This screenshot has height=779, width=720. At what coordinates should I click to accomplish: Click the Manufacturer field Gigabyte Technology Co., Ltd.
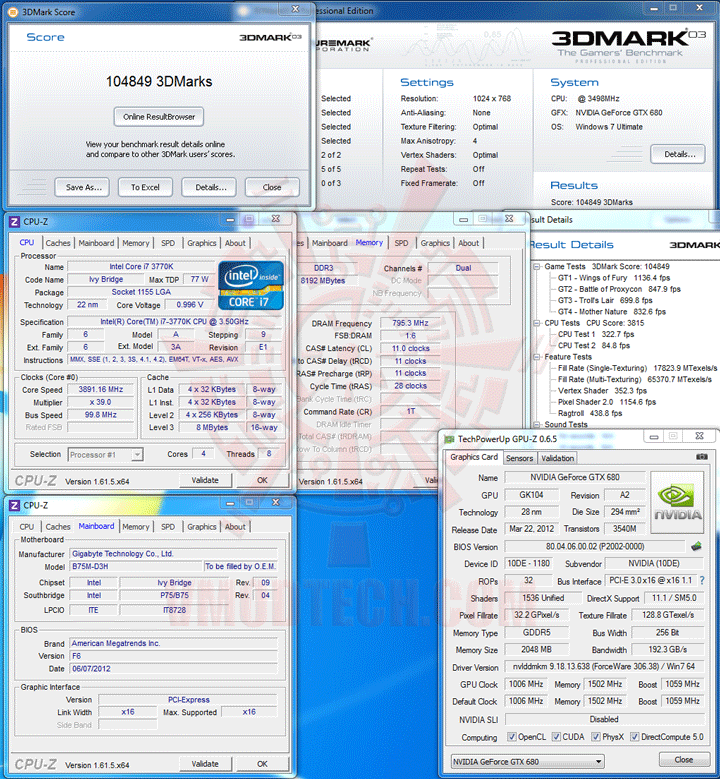(173, 554)
